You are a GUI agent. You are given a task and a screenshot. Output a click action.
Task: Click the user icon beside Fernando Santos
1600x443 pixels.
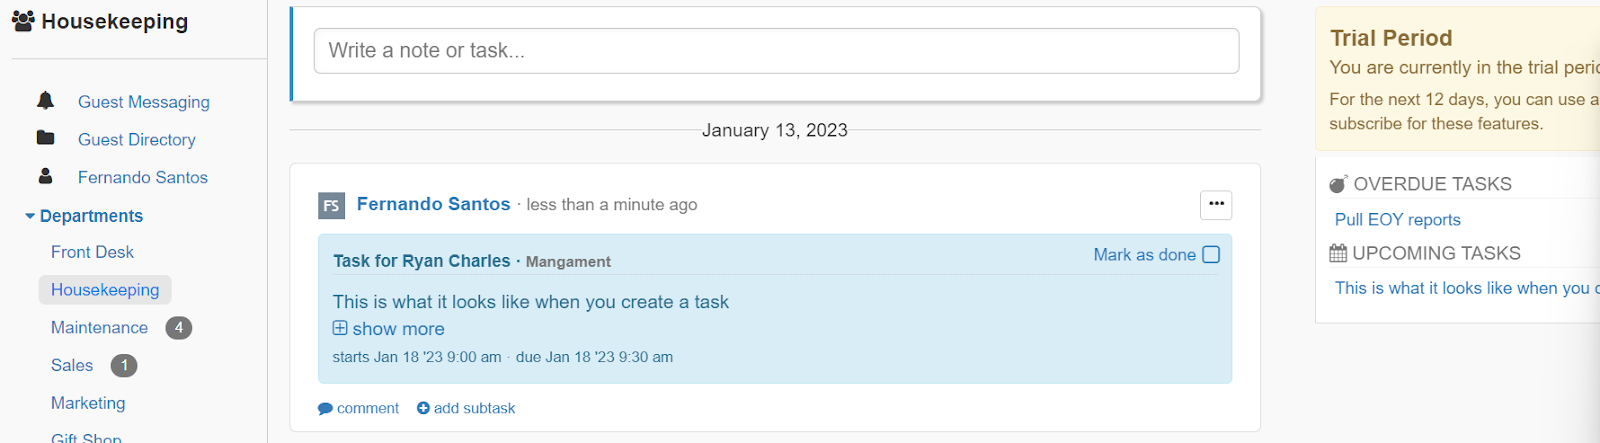tap(45, 176)
